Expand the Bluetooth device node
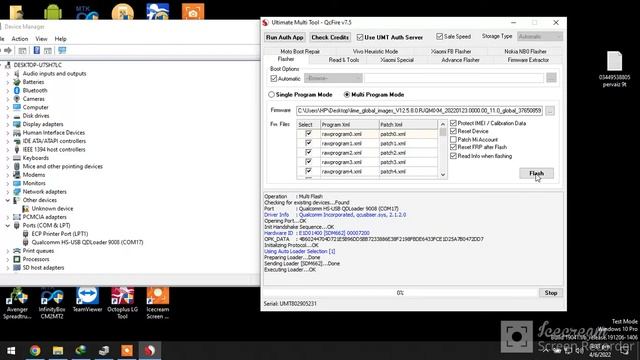Screen dimensions: 640x360 (x=7, y=91)
